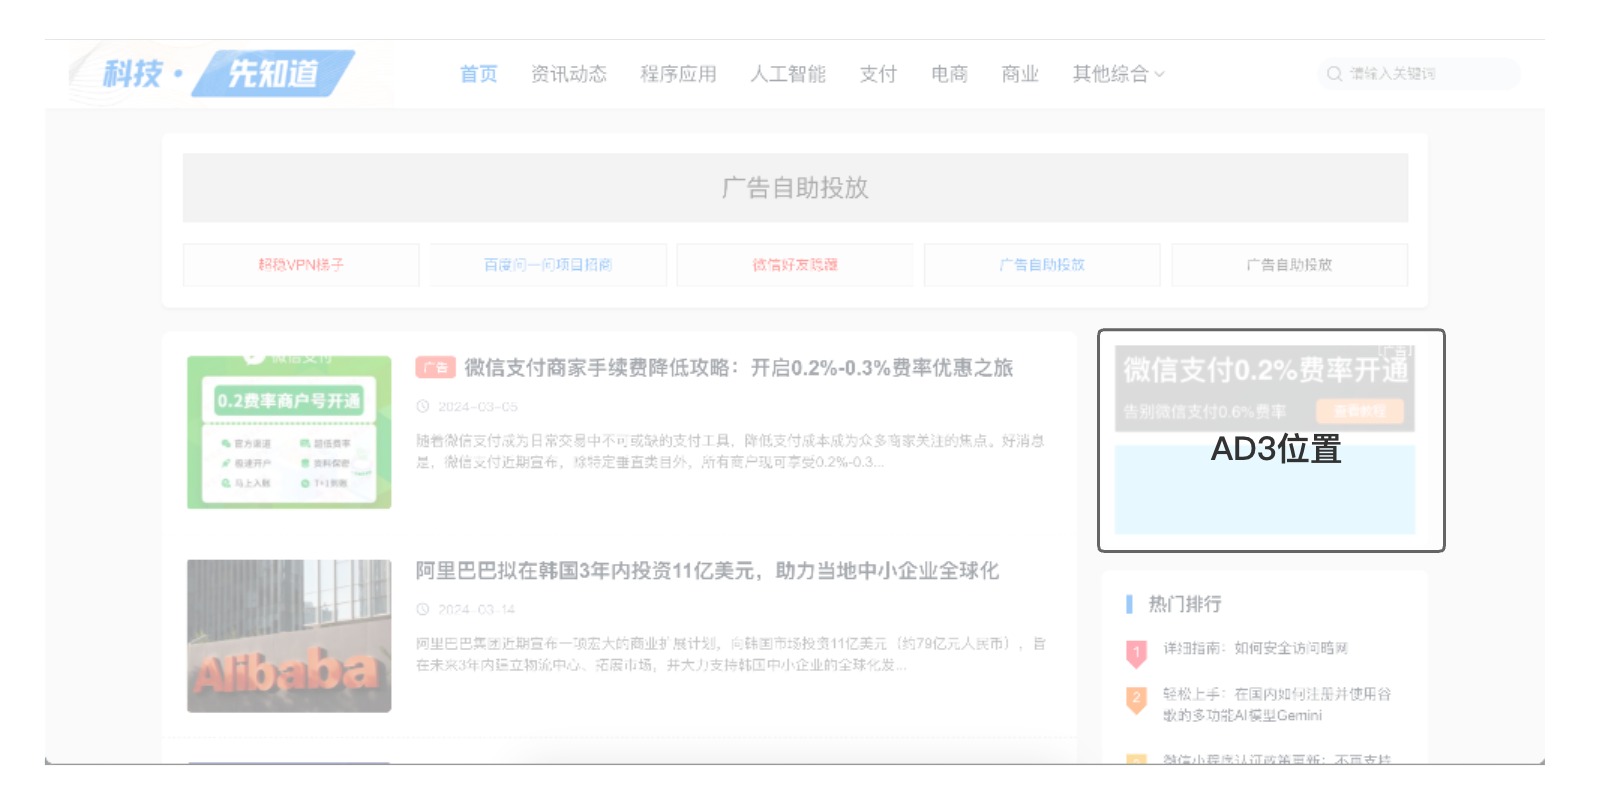Click the large 广告自助投放 banner

coord(795,188)
